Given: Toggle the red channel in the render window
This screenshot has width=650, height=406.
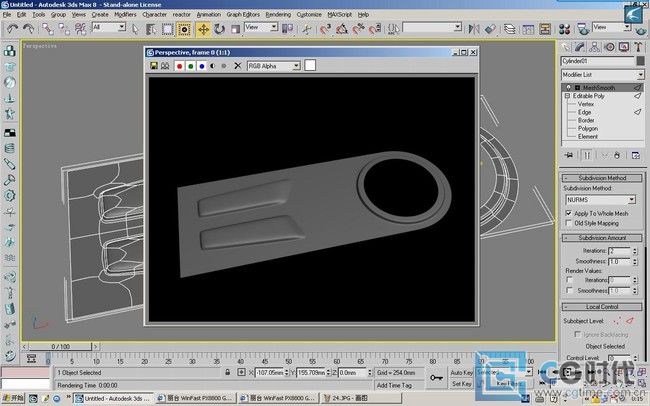Looking at the screenshot, I should [179, 66].
